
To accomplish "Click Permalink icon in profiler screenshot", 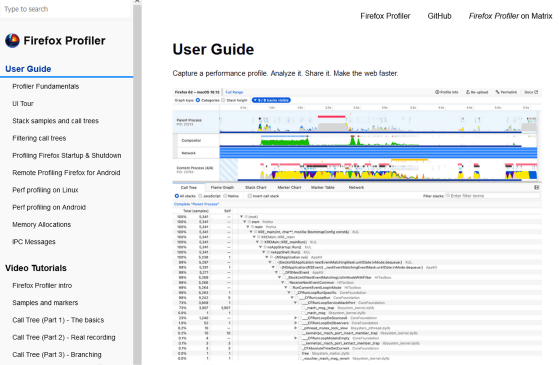I will (498, 92).
